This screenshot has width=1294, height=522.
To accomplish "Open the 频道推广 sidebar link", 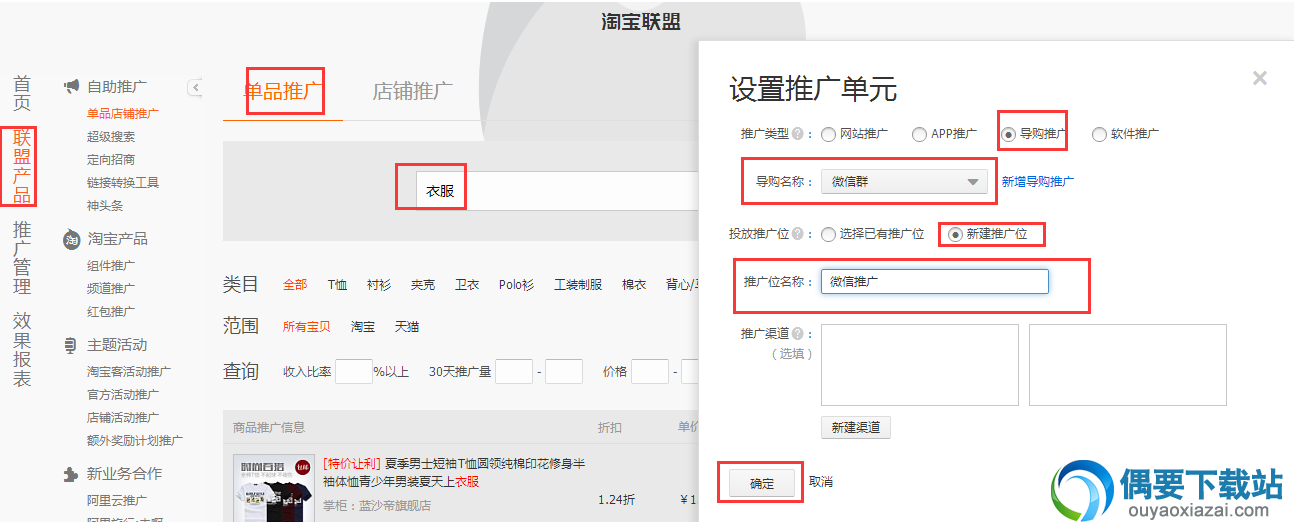I will (111, 289).
